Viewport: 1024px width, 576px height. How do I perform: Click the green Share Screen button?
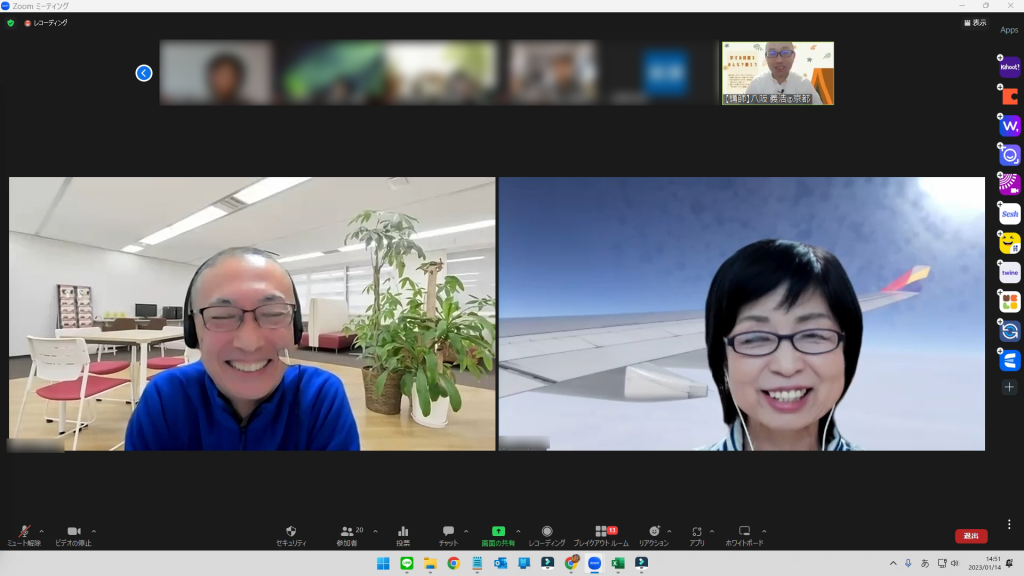click(x=498, y=535)
